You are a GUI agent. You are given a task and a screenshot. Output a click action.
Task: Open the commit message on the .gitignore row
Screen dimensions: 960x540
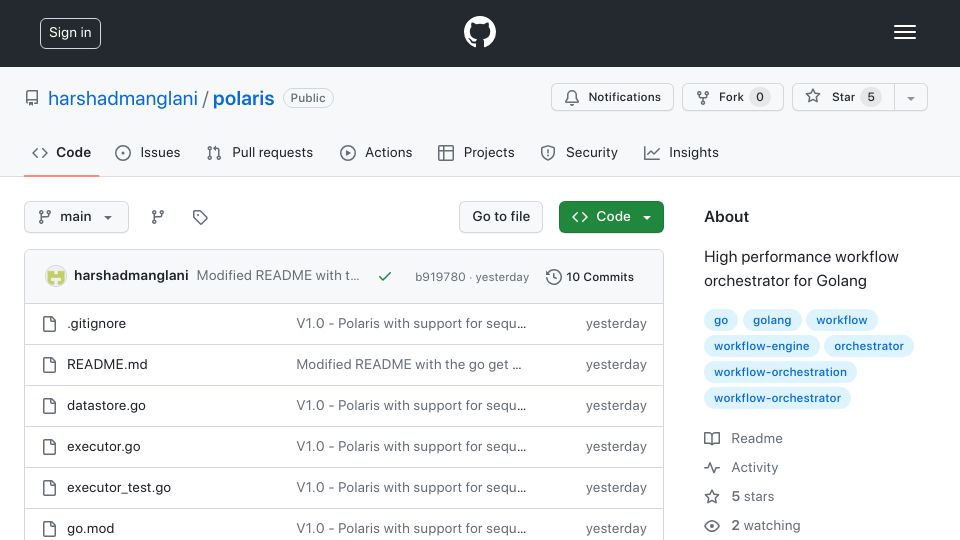[x=411, y=323]
